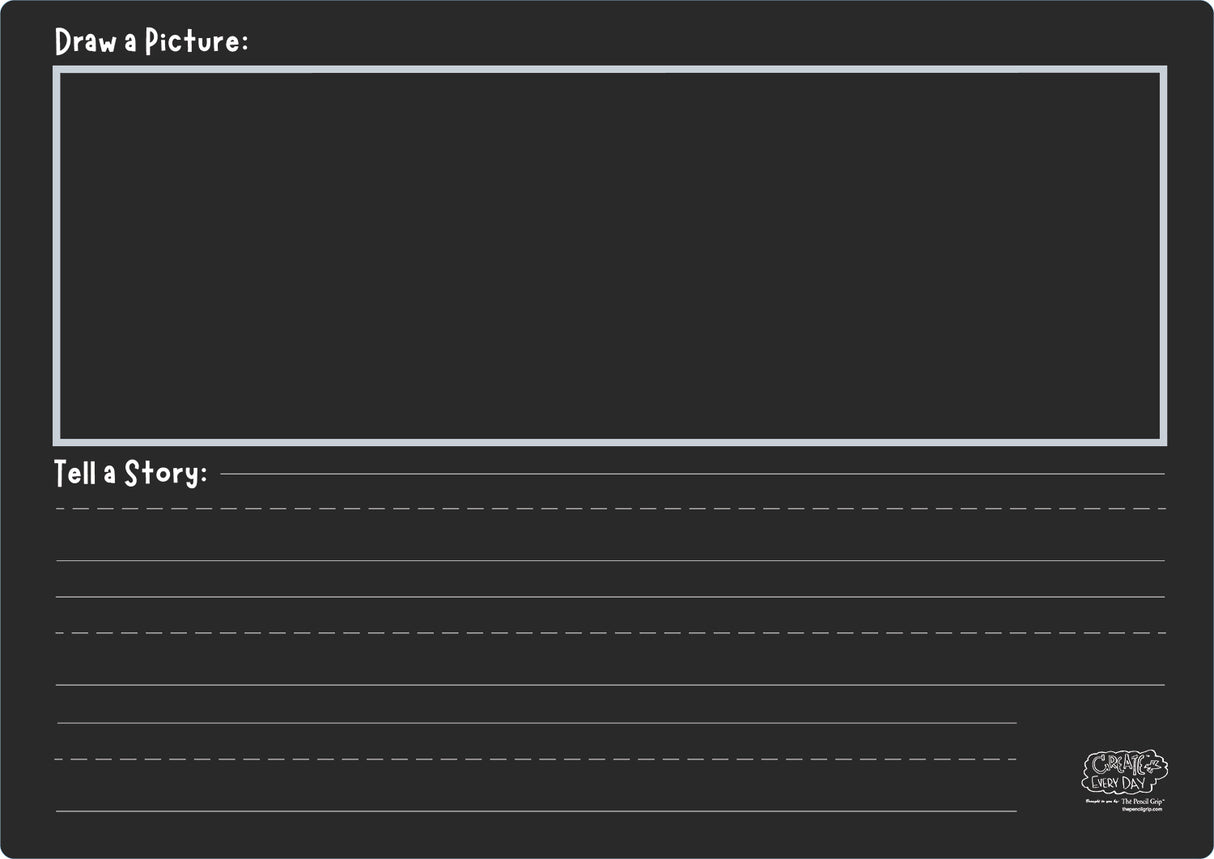Screen dimensions: 1214x859
Task: Open the thepencilgrip.com link
Action: coord(1141,809)
